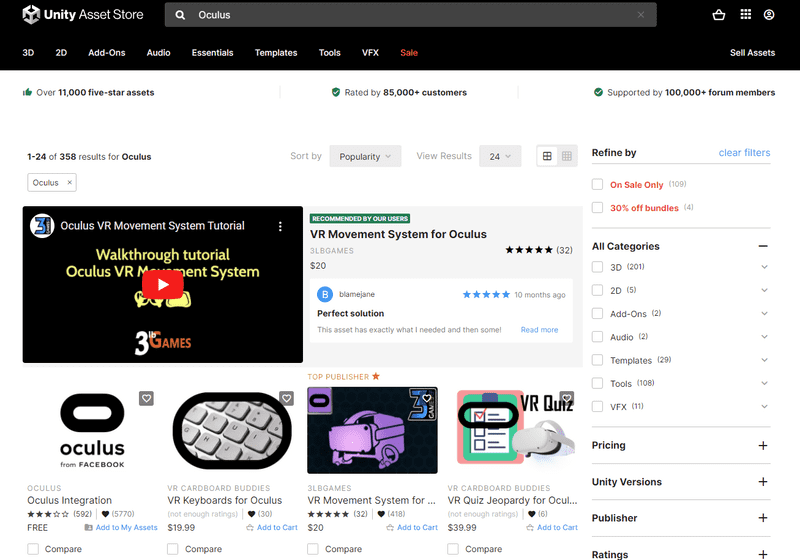The height and width of the screenshot is (560, 800).
Task: Check the Audio category checkbox
Action: pos(597,337)
